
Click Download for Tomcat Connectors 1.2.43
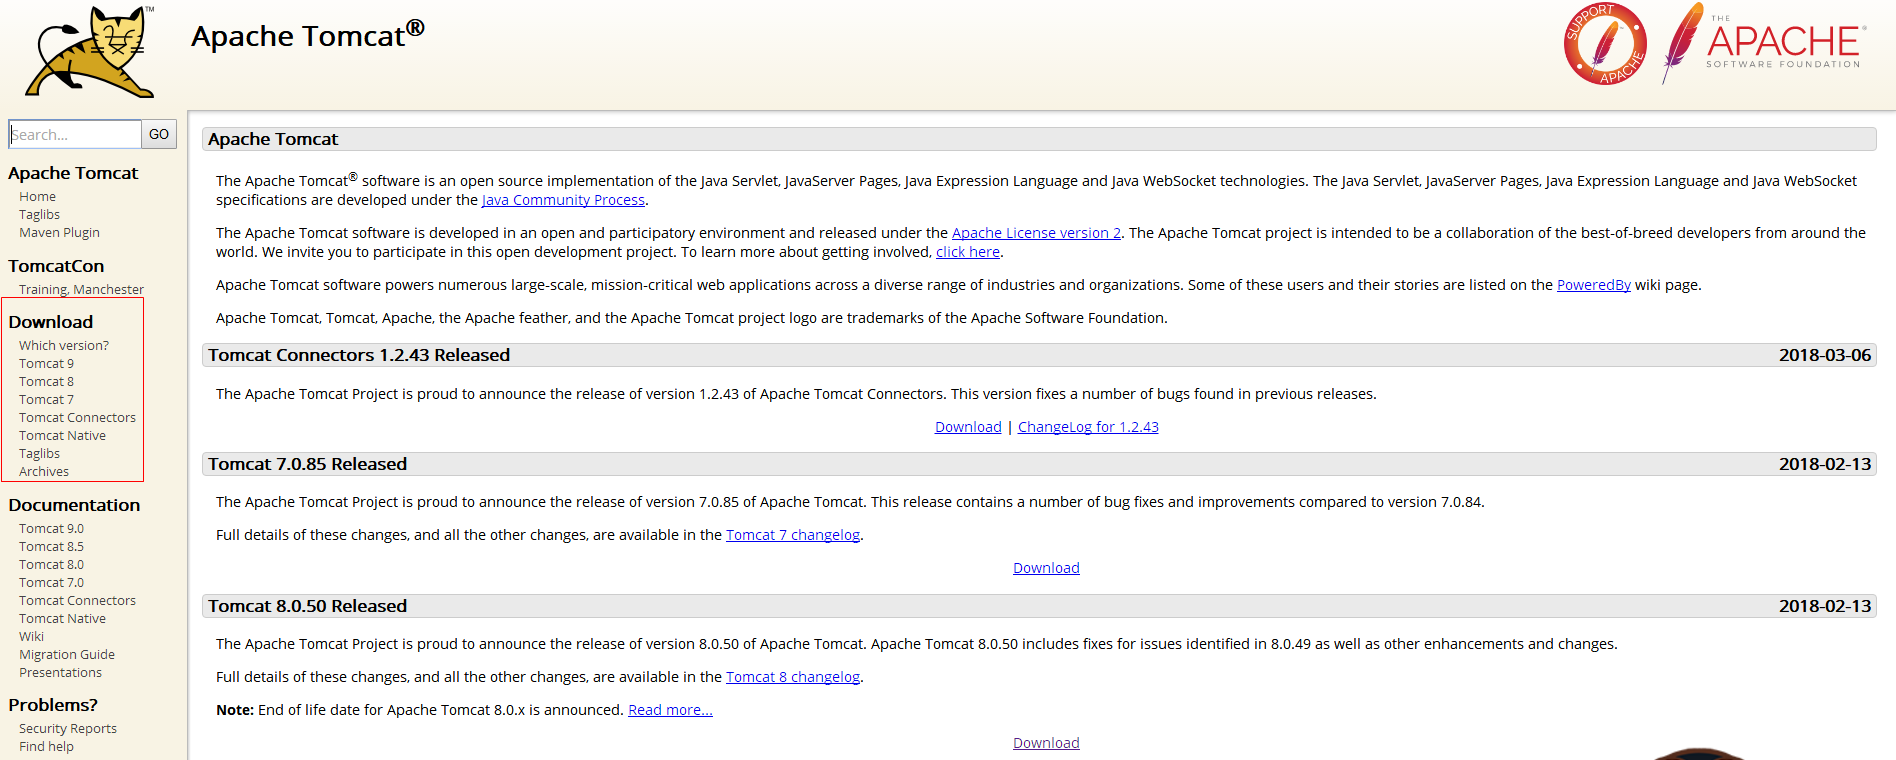(968, 427)
